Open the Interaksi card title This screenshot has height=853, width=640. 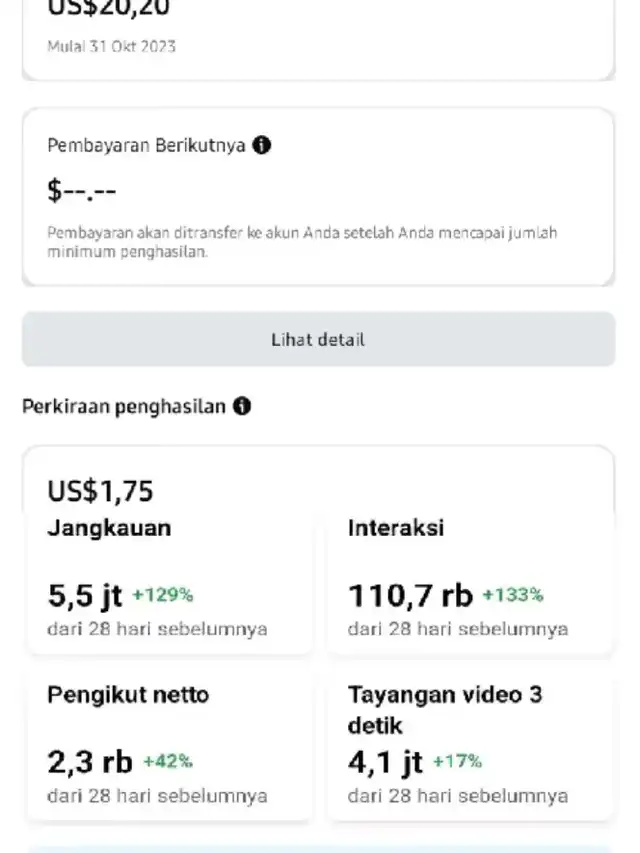(396, 528)
